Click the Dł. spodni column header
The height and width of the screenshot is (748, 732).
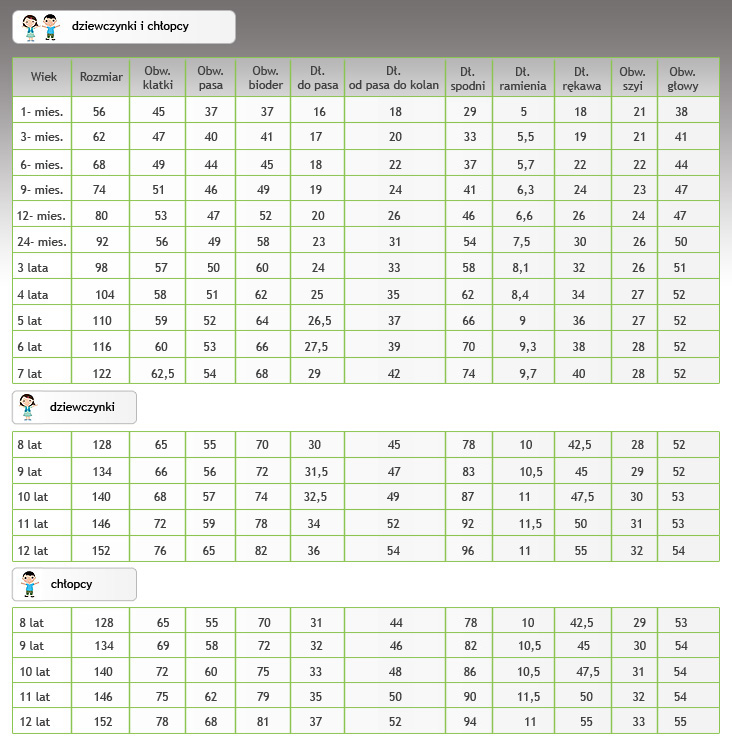coord(468,79)
